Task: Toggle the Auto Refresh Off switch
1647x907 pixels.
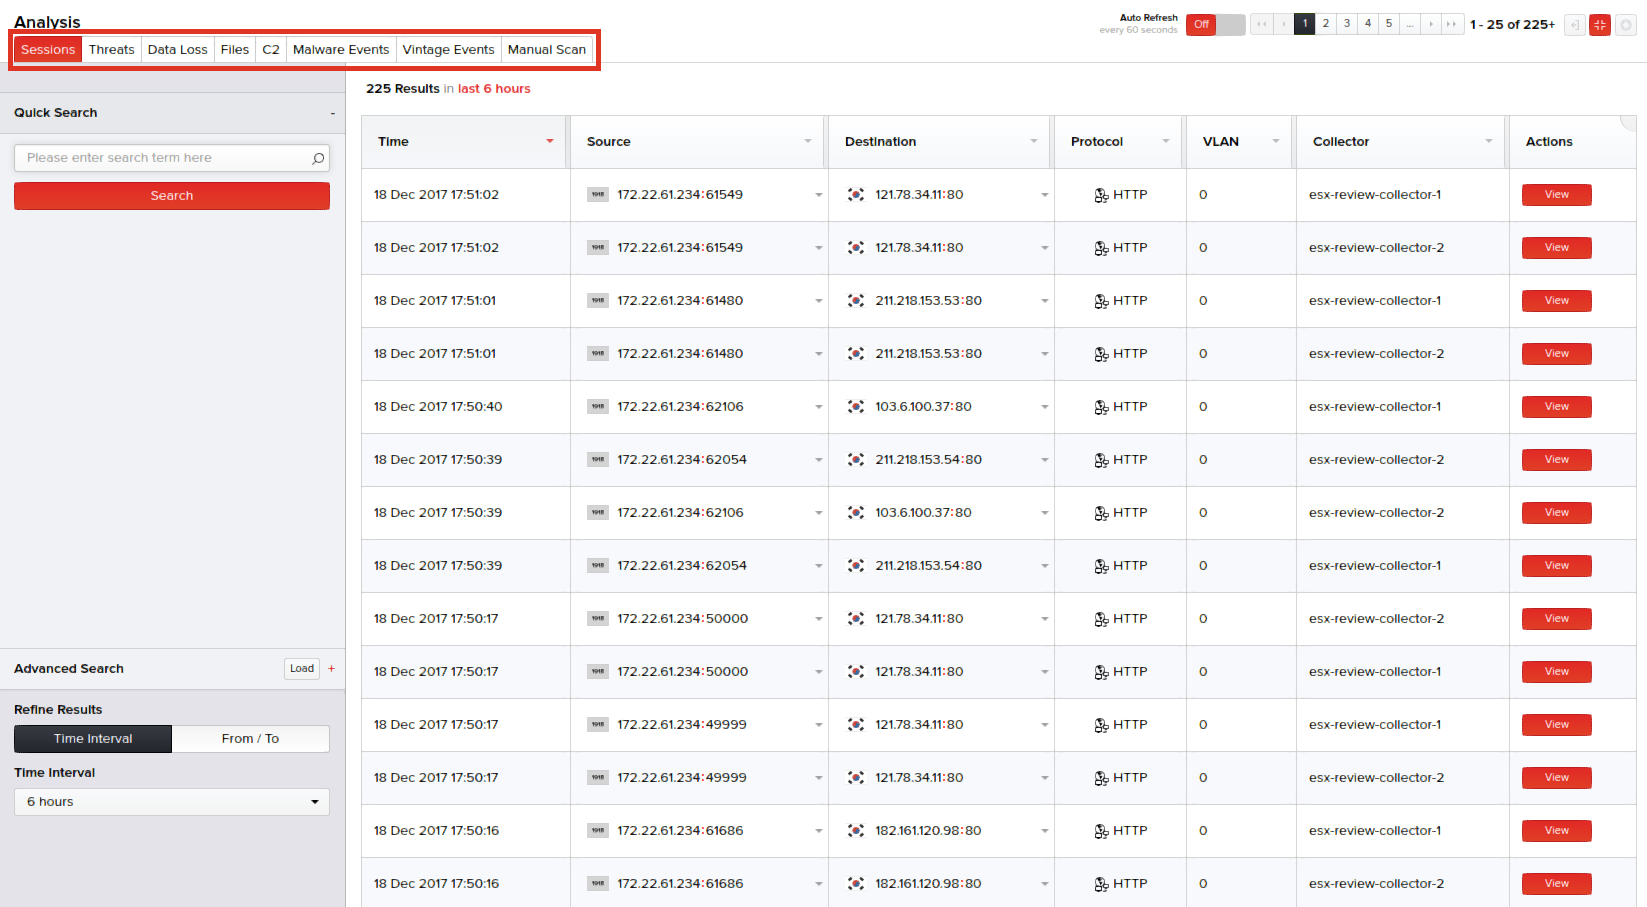Action: [x=1215, y=24]
